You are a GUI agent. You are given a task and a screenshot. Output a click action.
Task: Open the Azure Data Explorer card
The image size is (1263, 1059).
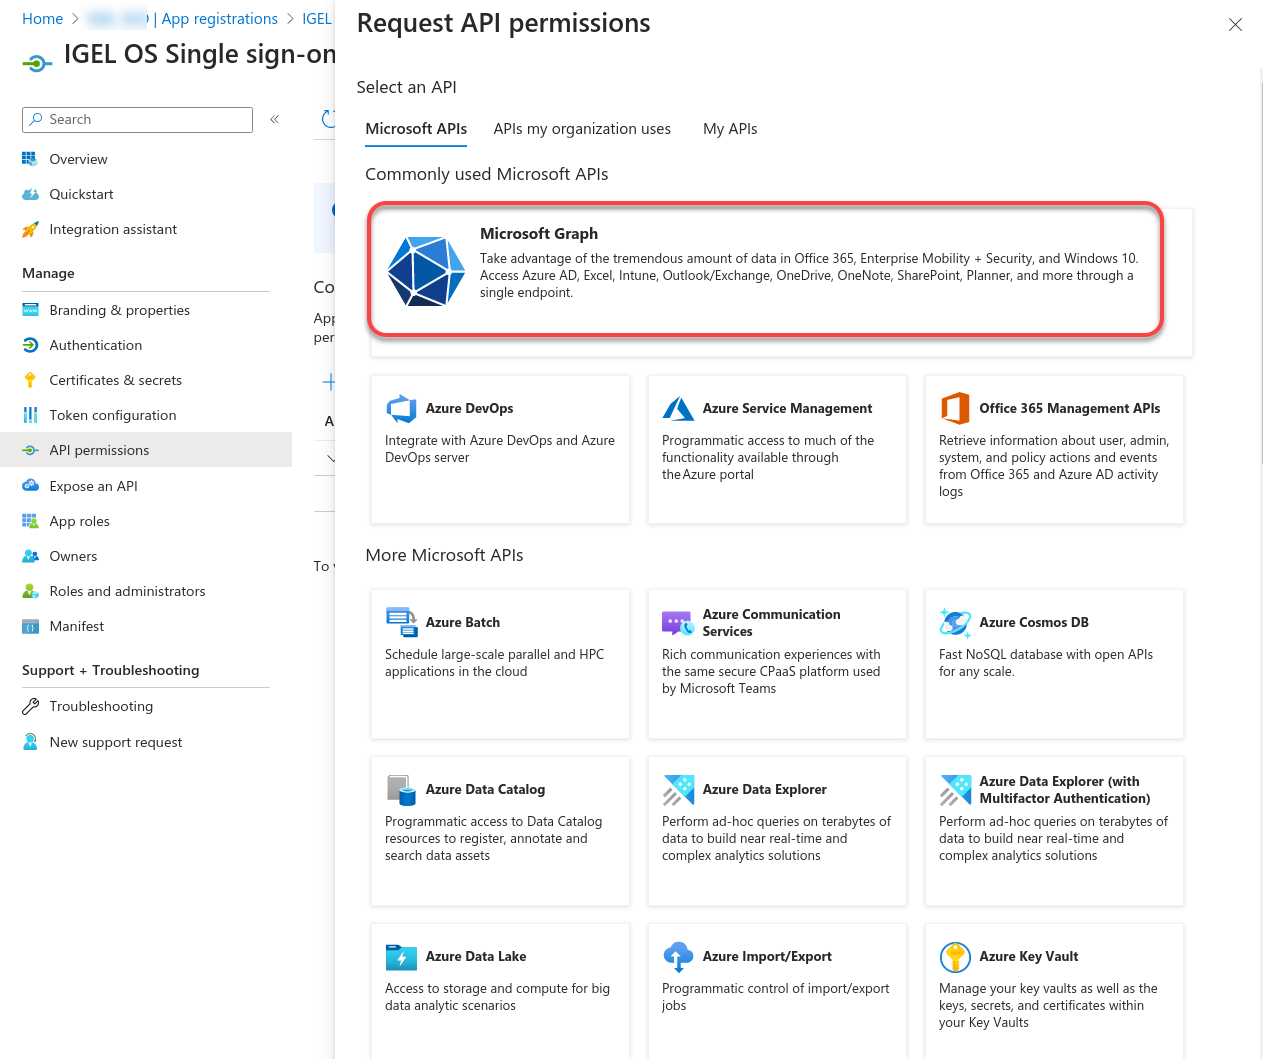tap(777, 830)
